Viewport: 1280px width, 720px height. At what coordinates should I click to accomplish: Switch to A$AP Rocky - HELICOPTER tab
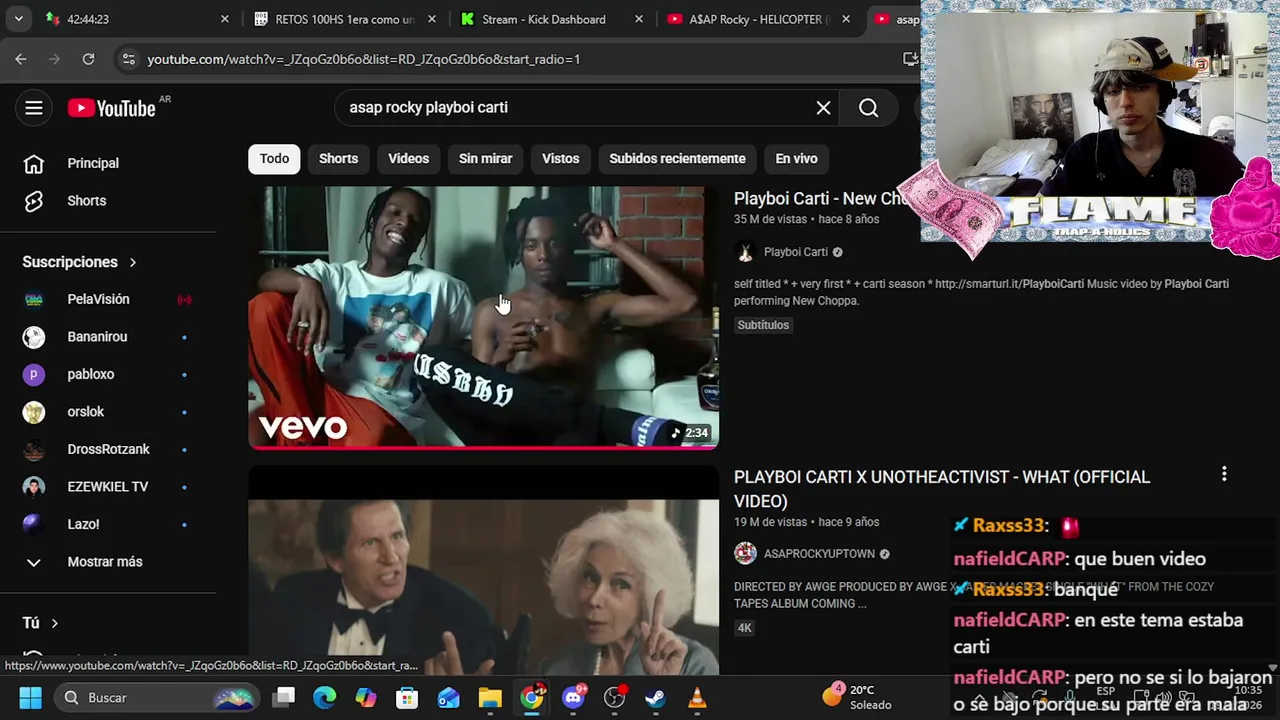tap(758, 19)
